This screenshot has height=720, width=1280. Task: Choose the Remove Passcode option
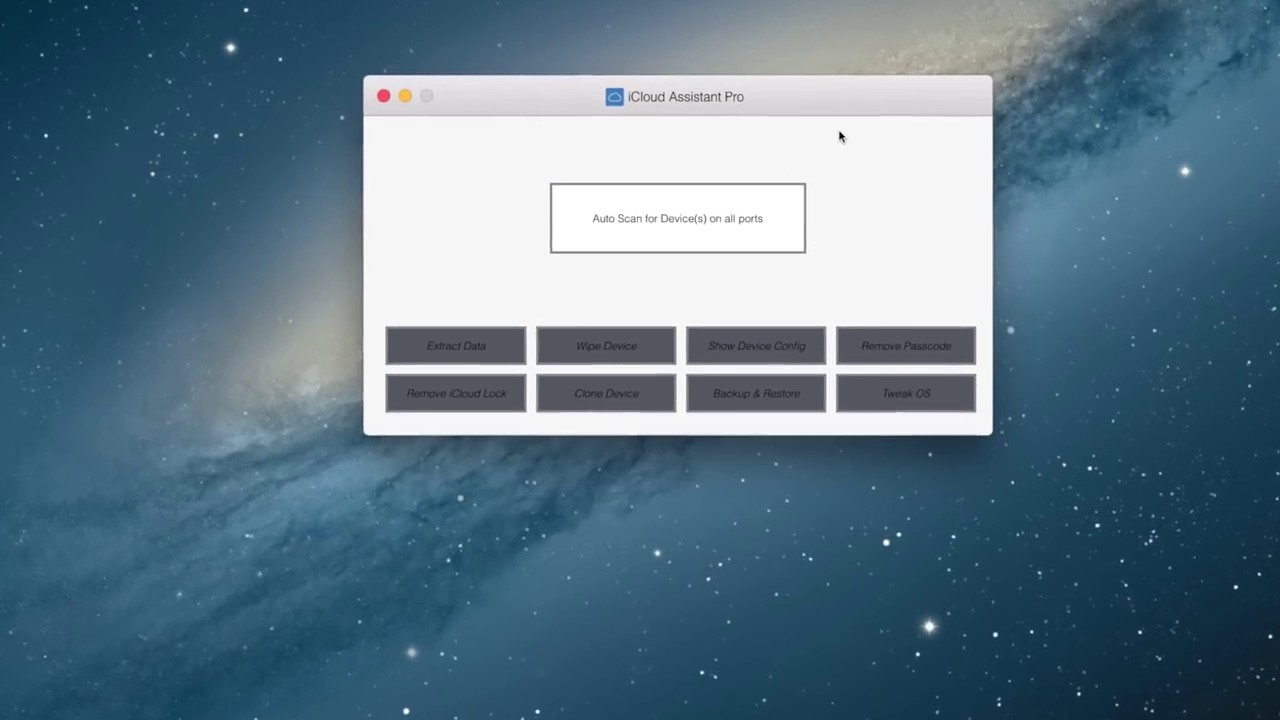(906, 346)
